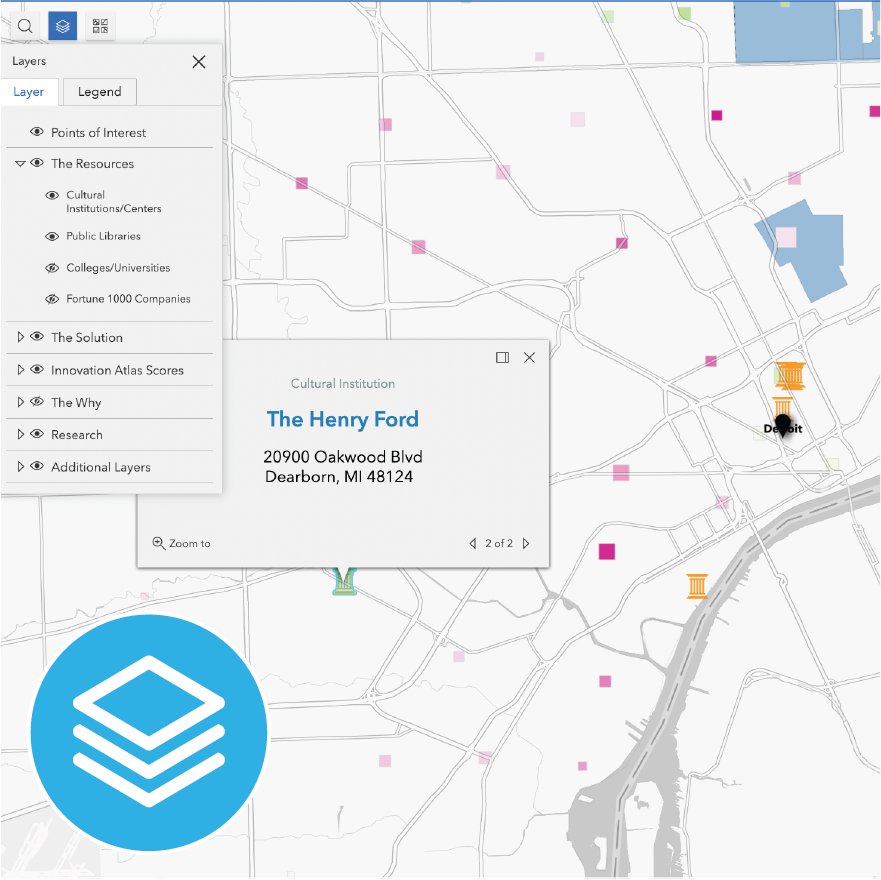Select Fortune 1000 Companies layer name

(x=128, y=299)
